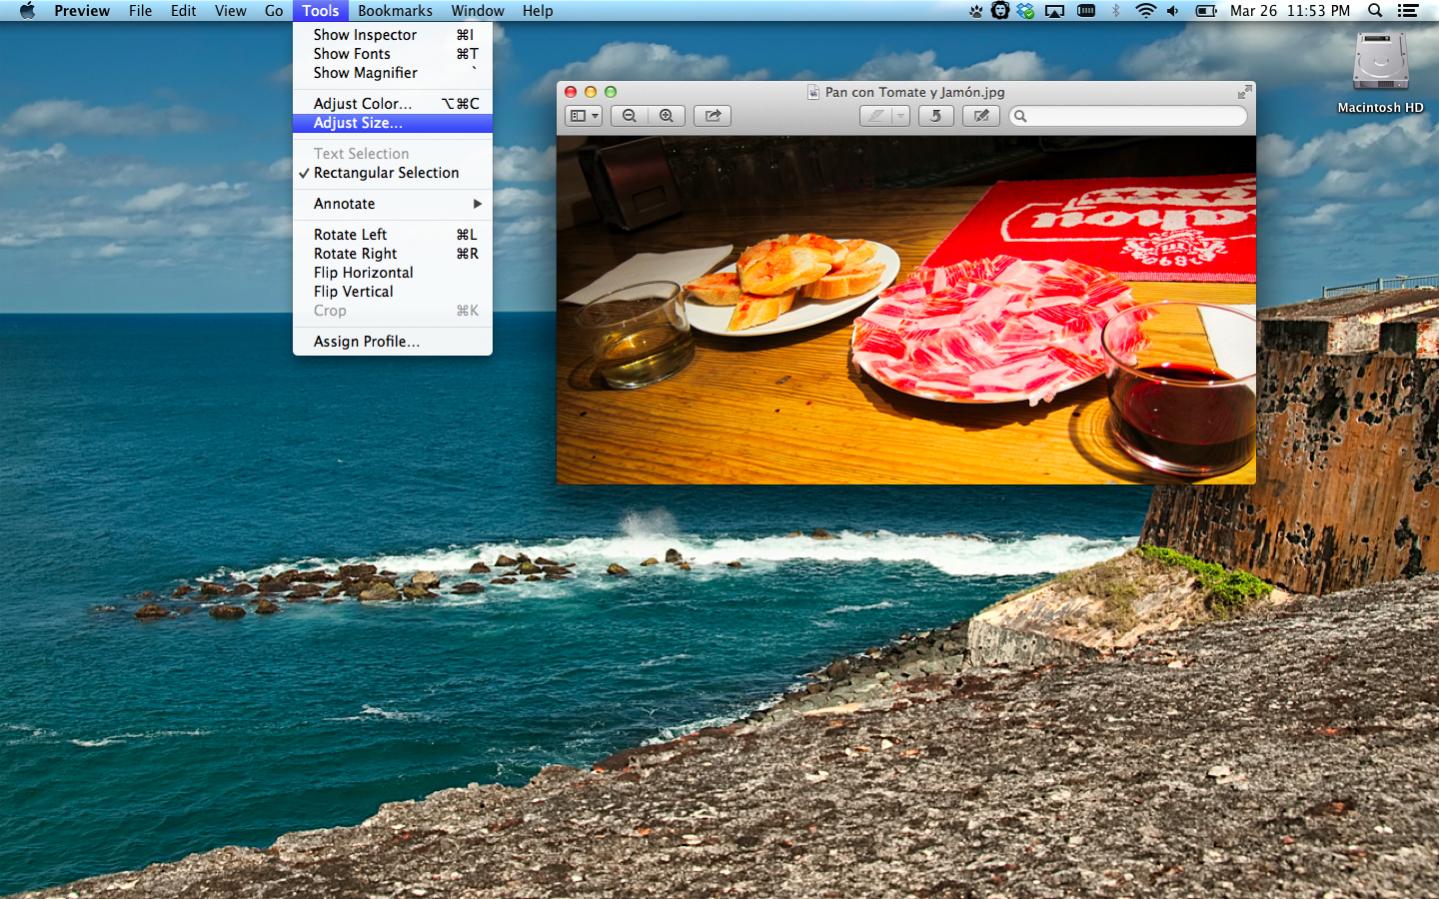Enable Rectangular Selection mode
The image size is (1439, 899).
[x=386, y=173]
